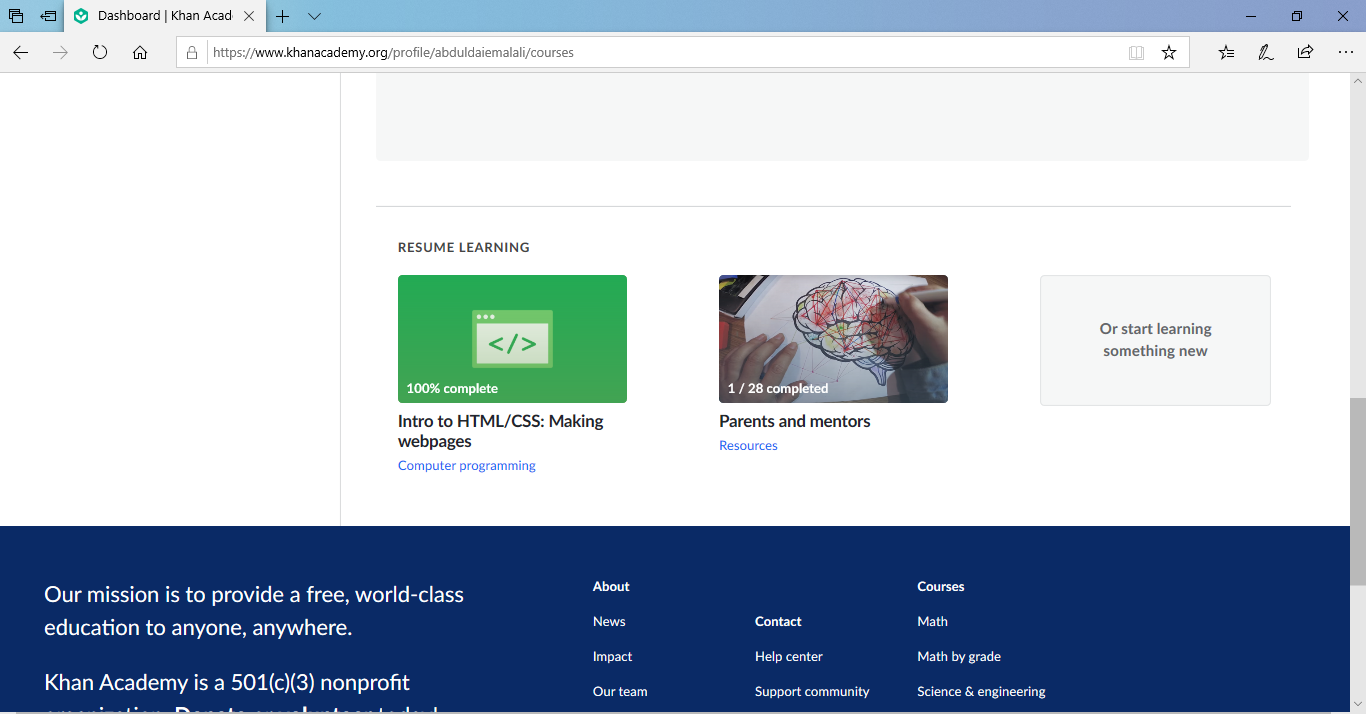Click the mission statement text
The height and width of the screenshot is (714, 1366).
tap(254, 611)
